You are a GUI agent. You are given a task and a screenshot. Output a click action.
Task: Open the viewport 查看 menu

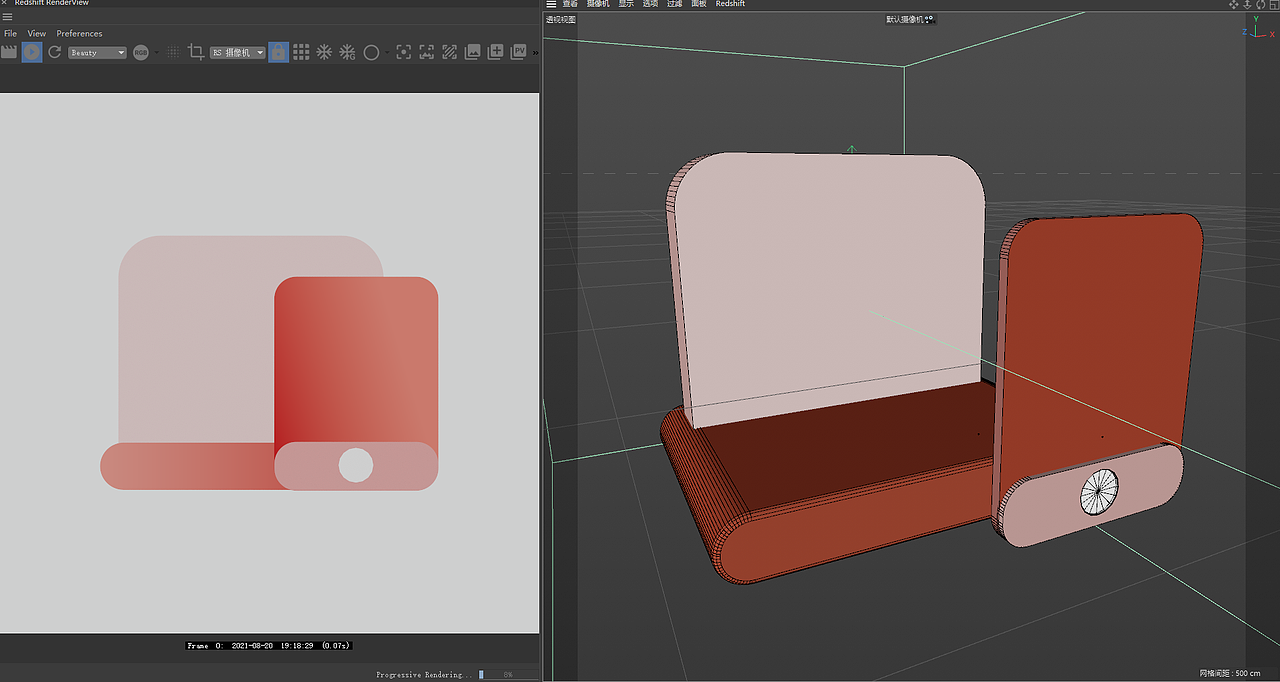[570, 4]
